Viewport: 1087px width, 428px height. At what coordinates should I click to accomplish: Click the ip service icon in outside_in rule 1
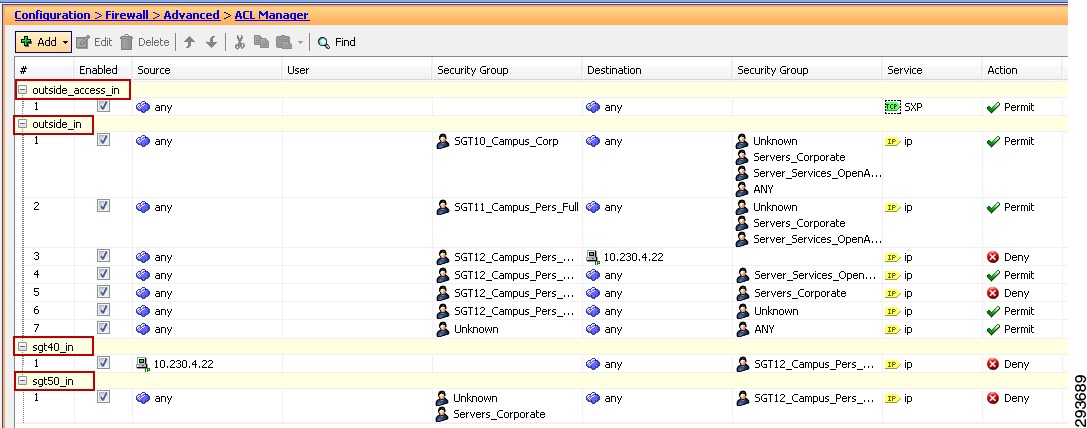click(x=893, y=141)
